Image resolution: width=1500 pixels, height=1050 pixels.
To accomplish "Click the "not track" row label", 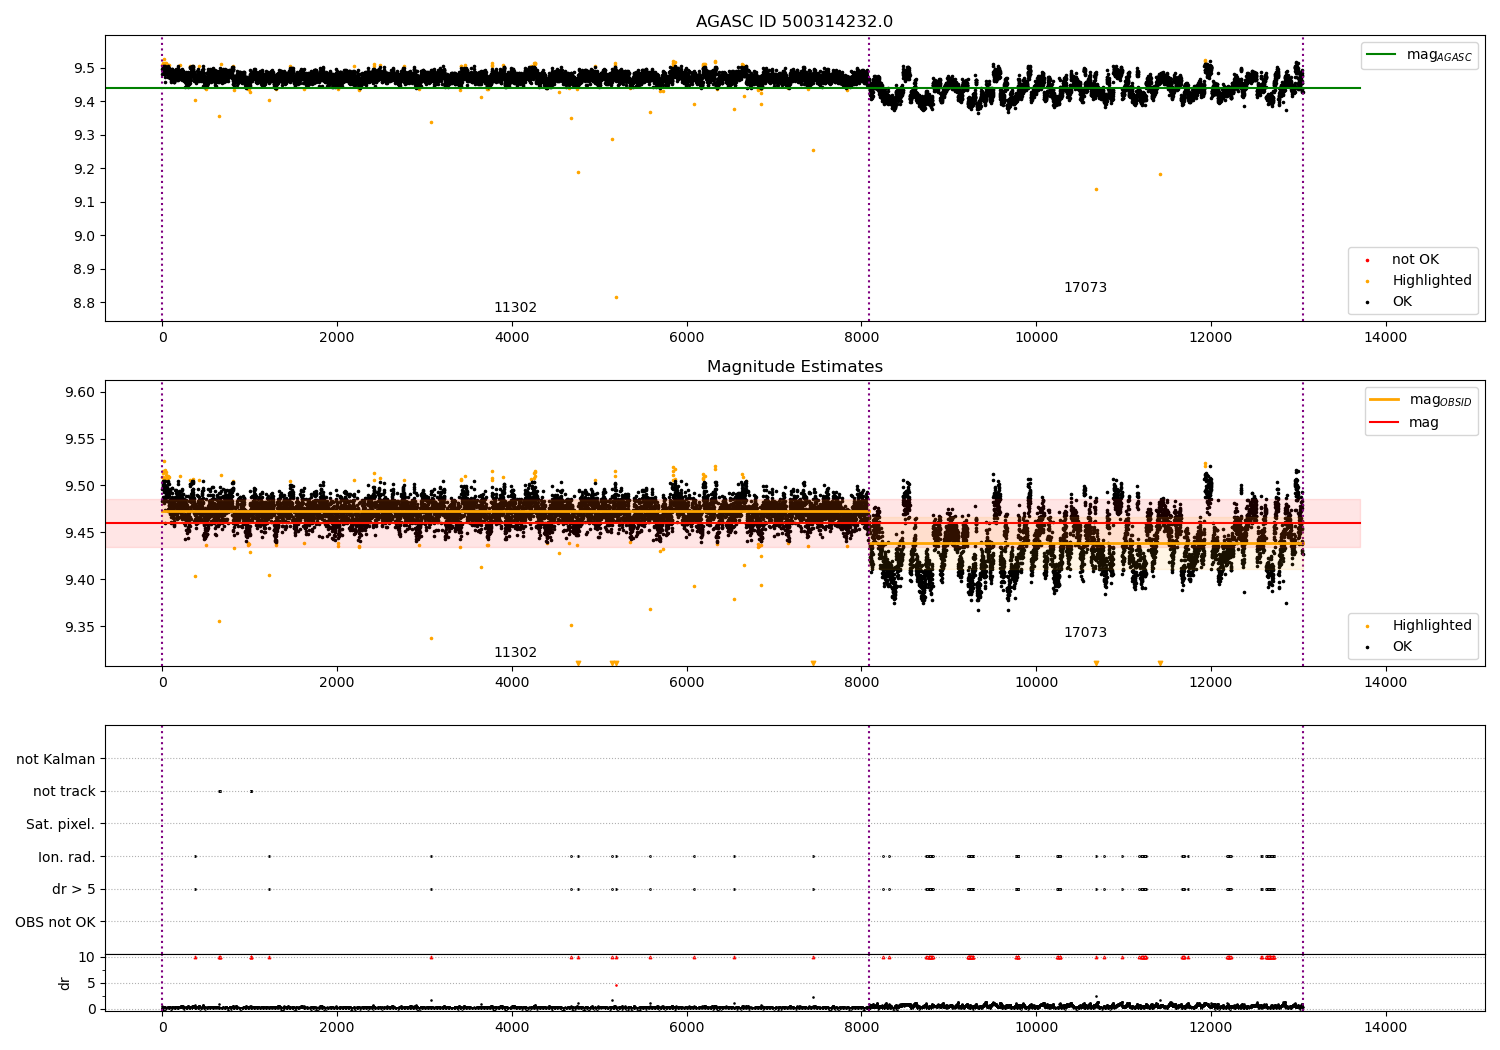I will (64, 791).
